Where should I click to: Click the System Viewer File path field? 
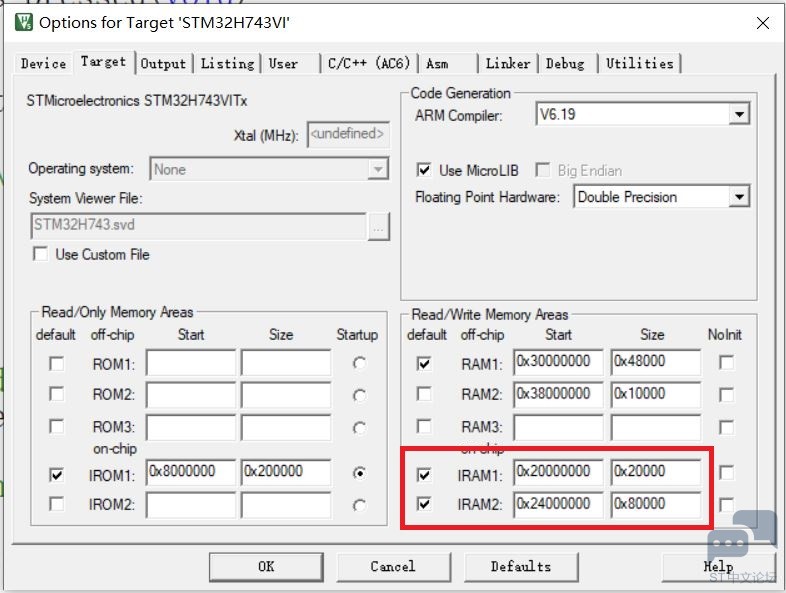(x=199, y=226)
